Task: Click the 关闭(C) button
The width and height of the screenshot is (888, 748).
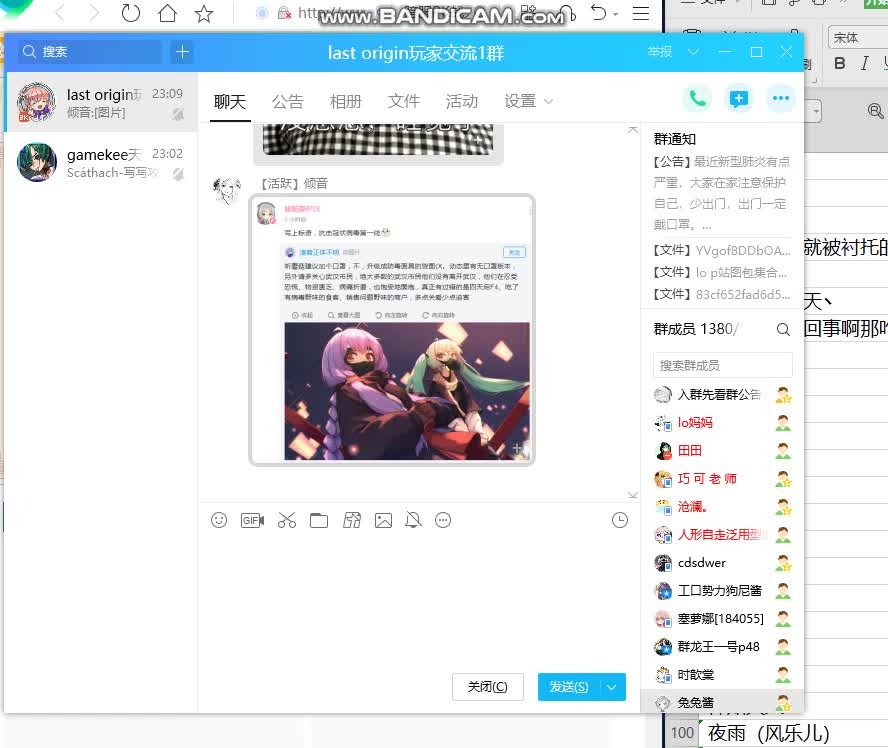Action: [x=488, y=687]
